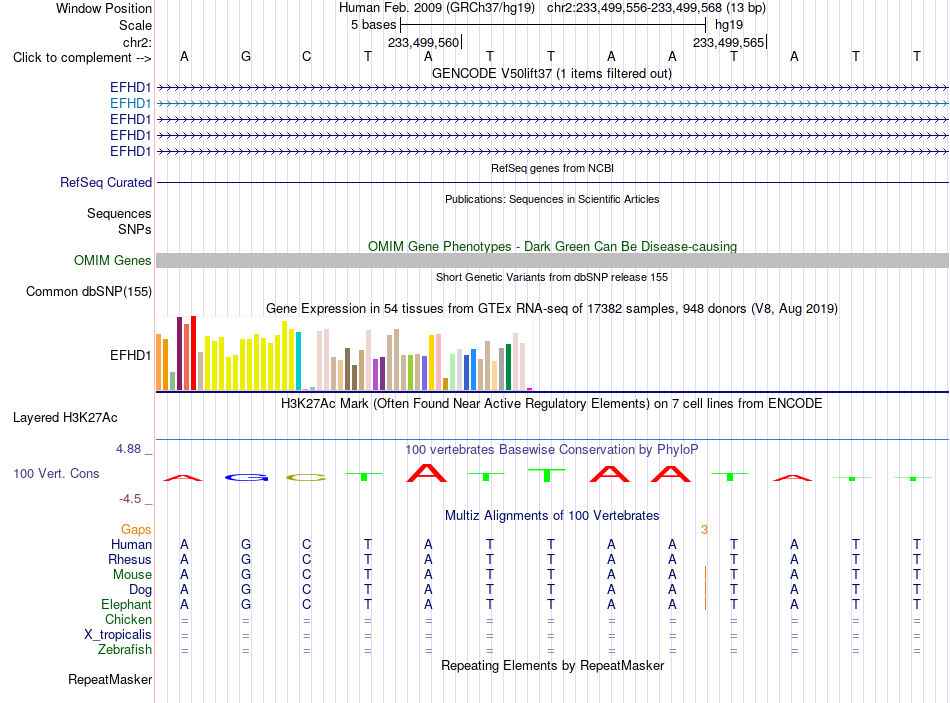Click the C base in the Elephant alignment row
This screenshot has height=703, width=950.
click(x=307, y=604)
